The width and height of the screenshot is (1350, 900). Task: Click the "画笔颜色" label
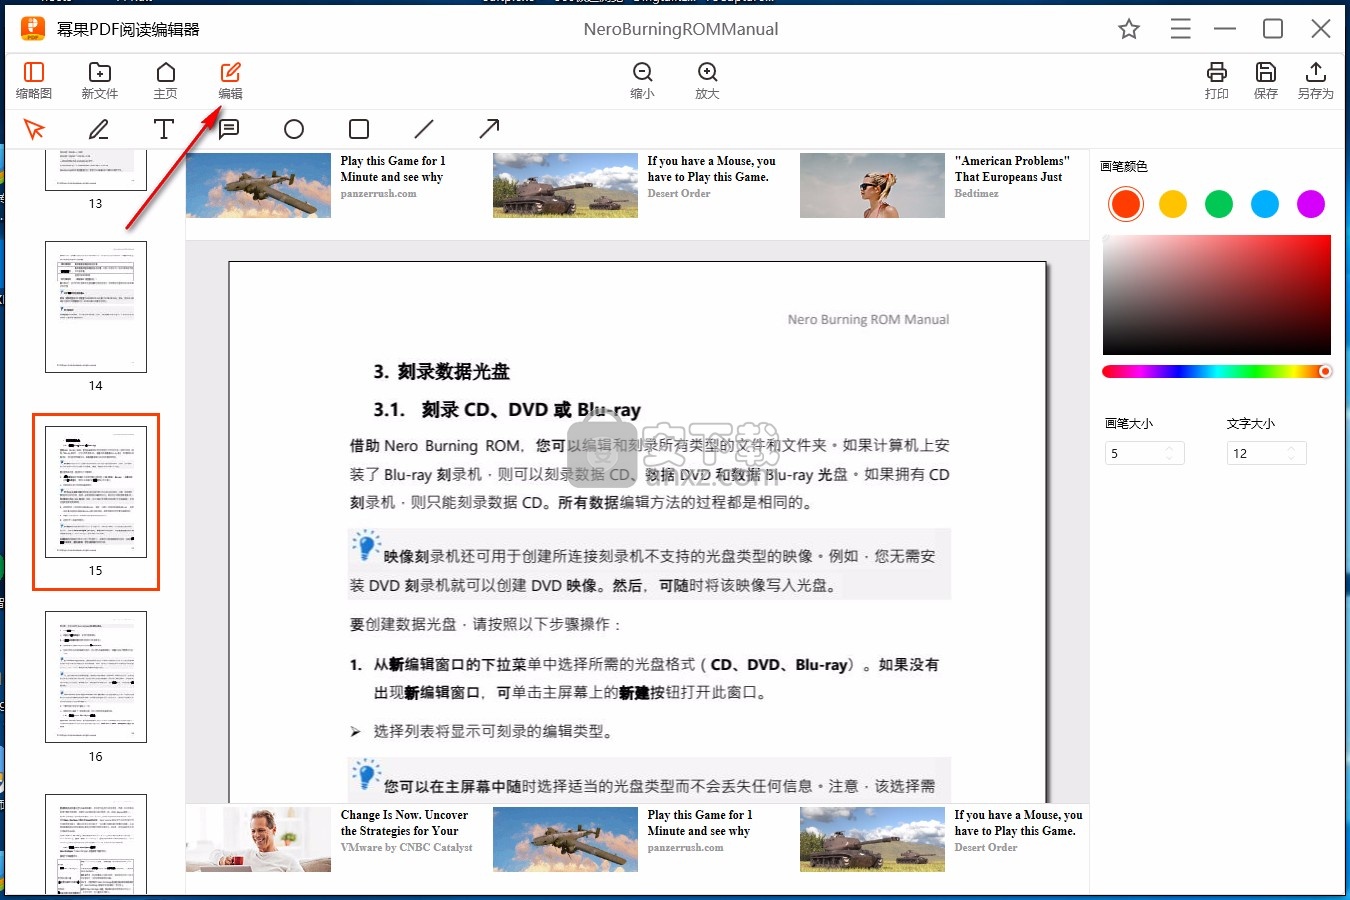click(x=1124, y=166)
